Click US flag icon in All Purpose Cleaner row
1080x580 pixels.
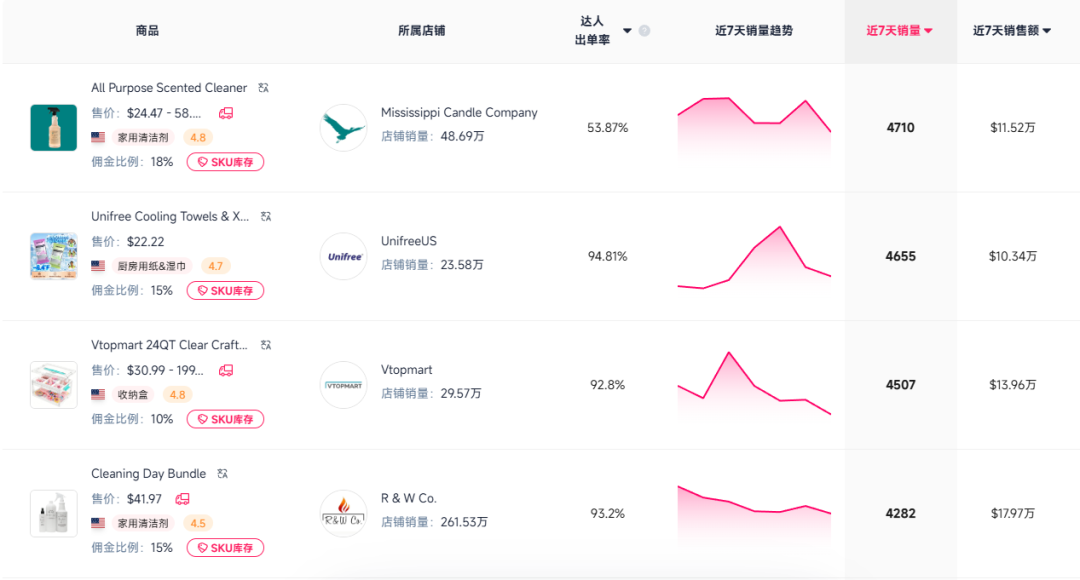[98, 137]
